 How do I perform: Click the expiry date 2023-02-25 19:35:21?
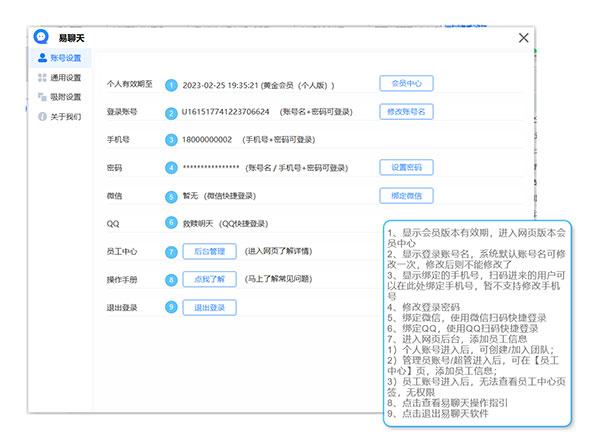(x=220, y=85)
